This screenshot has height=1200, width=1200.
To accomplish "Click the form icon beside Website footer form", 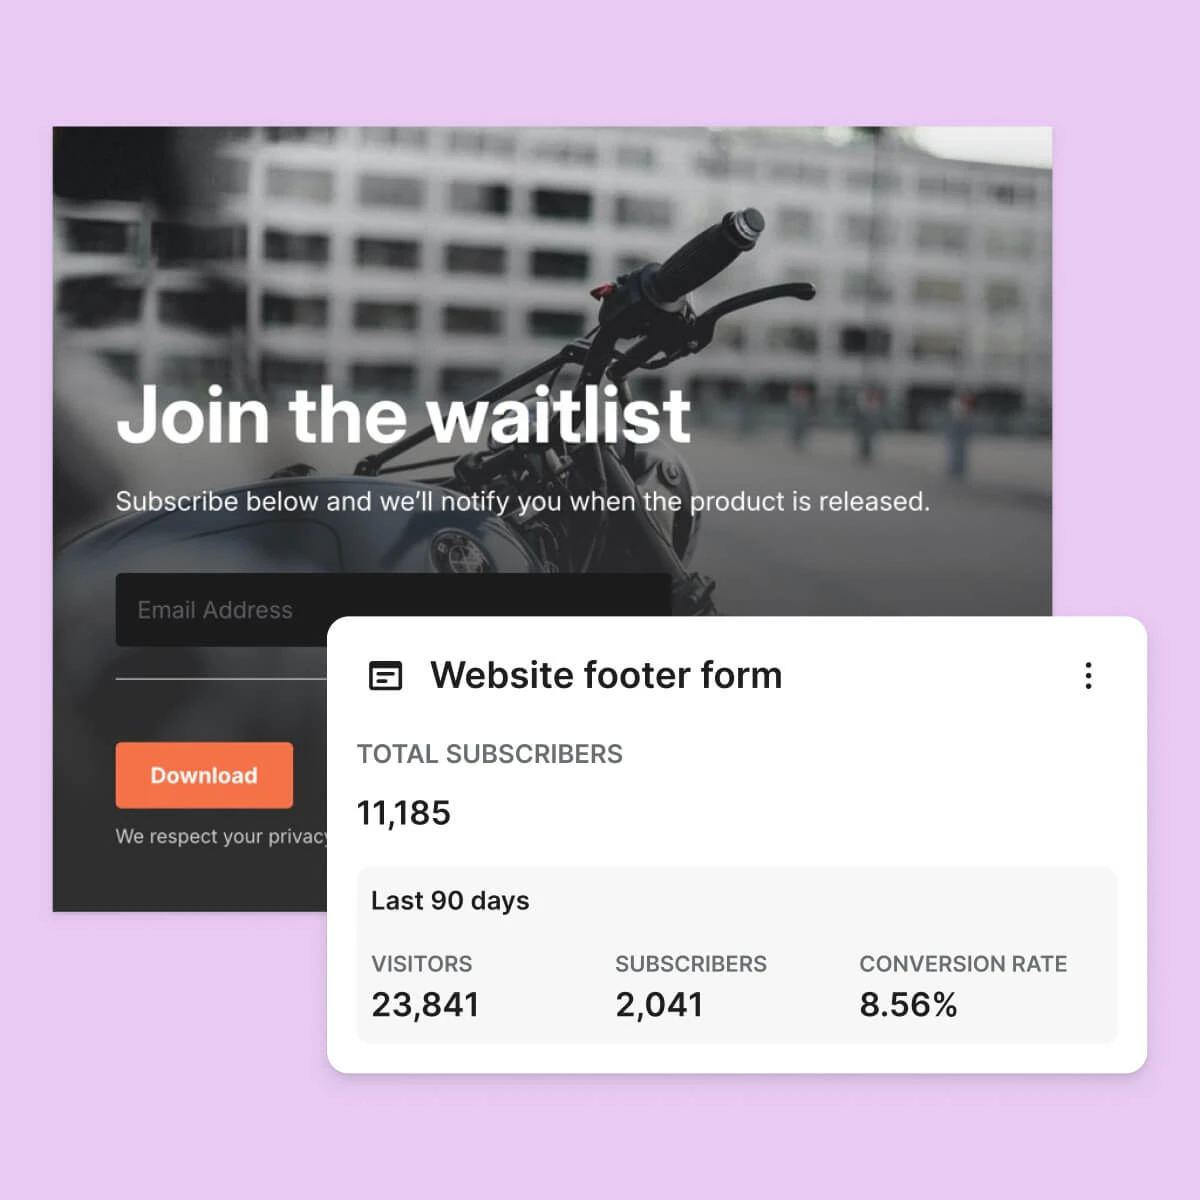I will coord(386,676).
